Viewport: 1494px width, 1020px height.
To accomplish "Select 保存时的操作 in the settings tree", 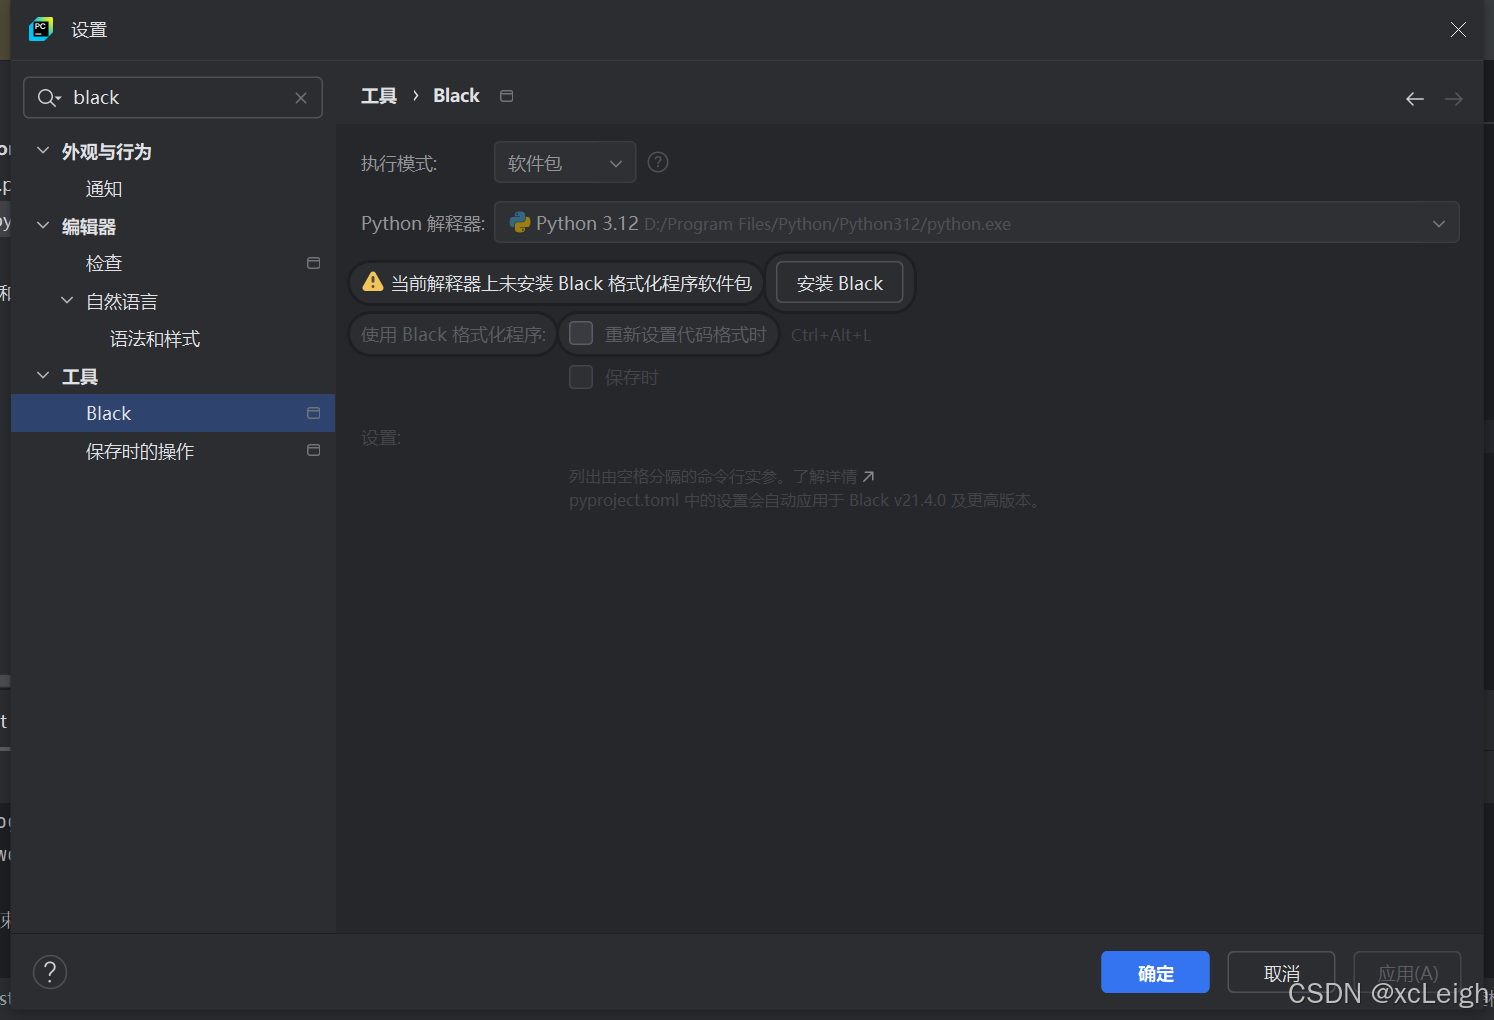I will click(140, 451).
